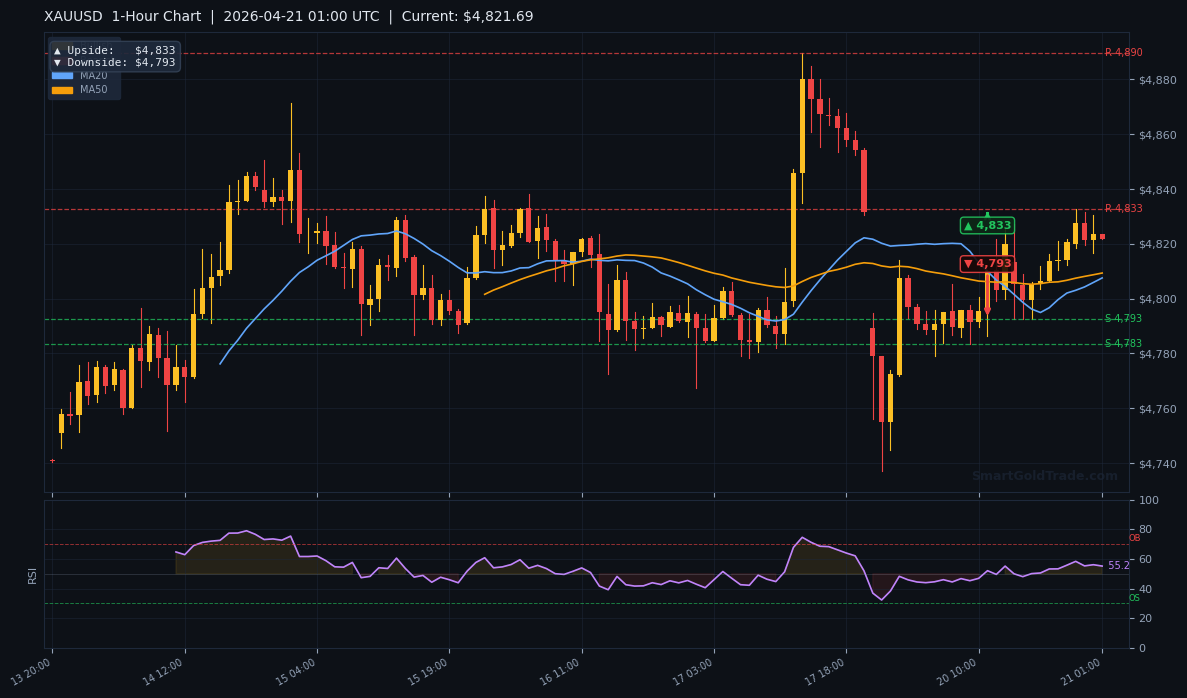Select the green 4,833 target badge
This screenshot has height=698, width=1187.
click(x=986, y=226)
